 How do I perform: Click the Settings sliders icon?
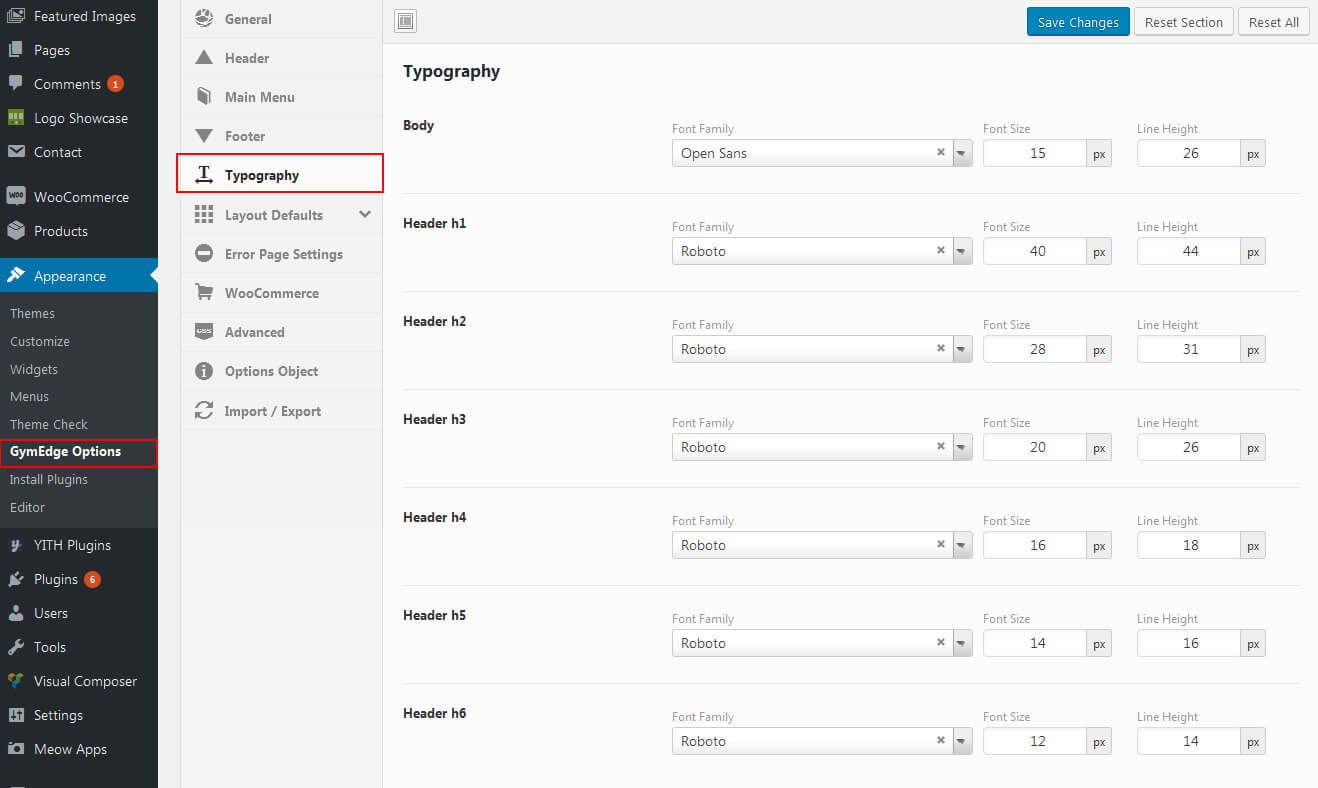pos(16,715)
